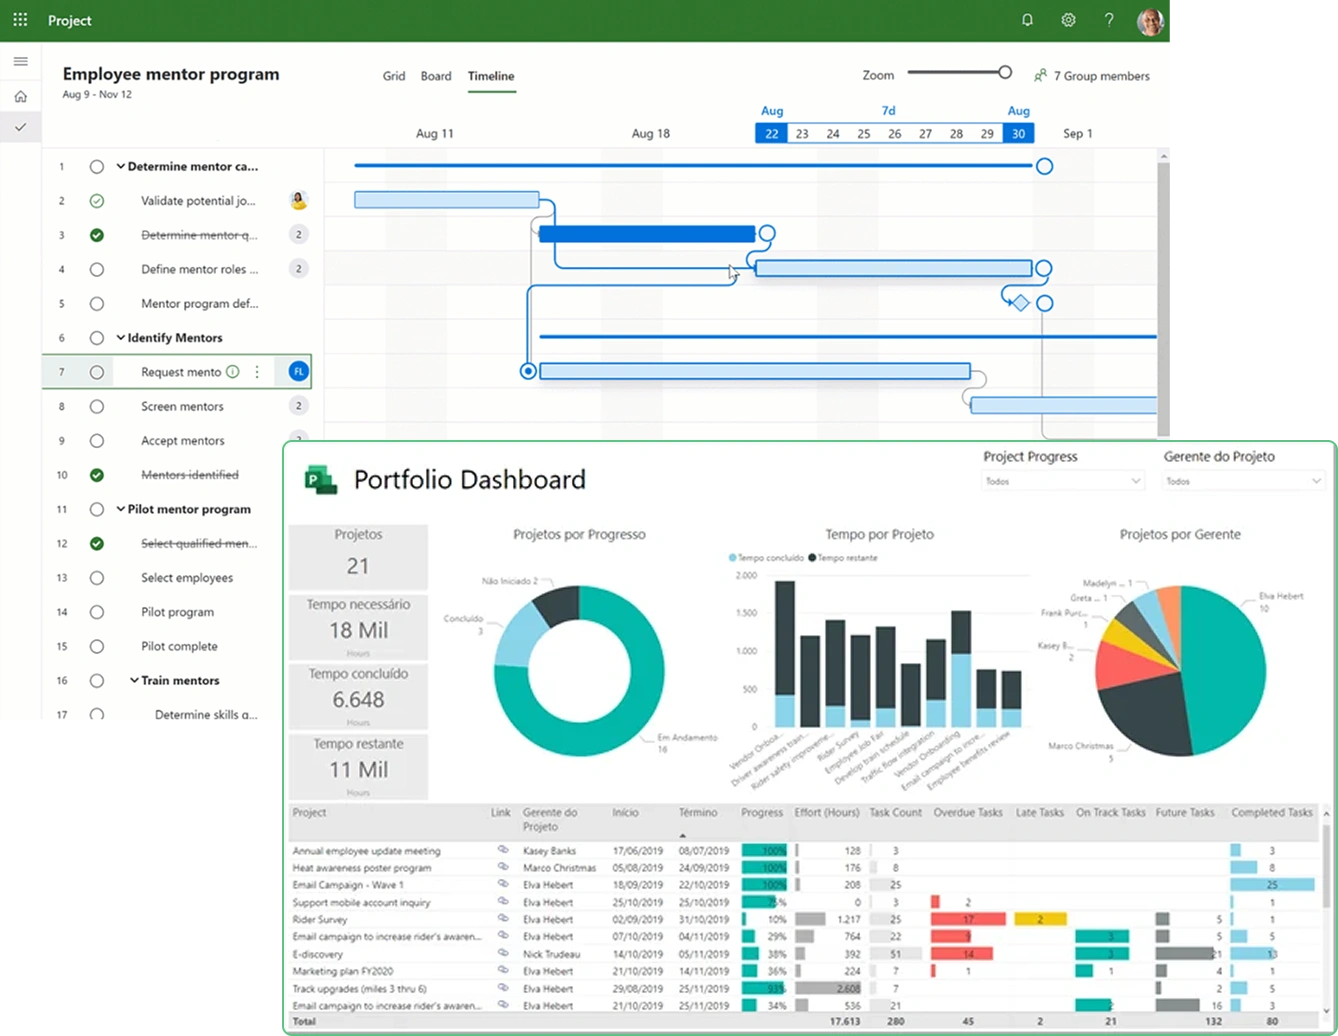Collapse the Identify Mentors group

tap(120, 338)
